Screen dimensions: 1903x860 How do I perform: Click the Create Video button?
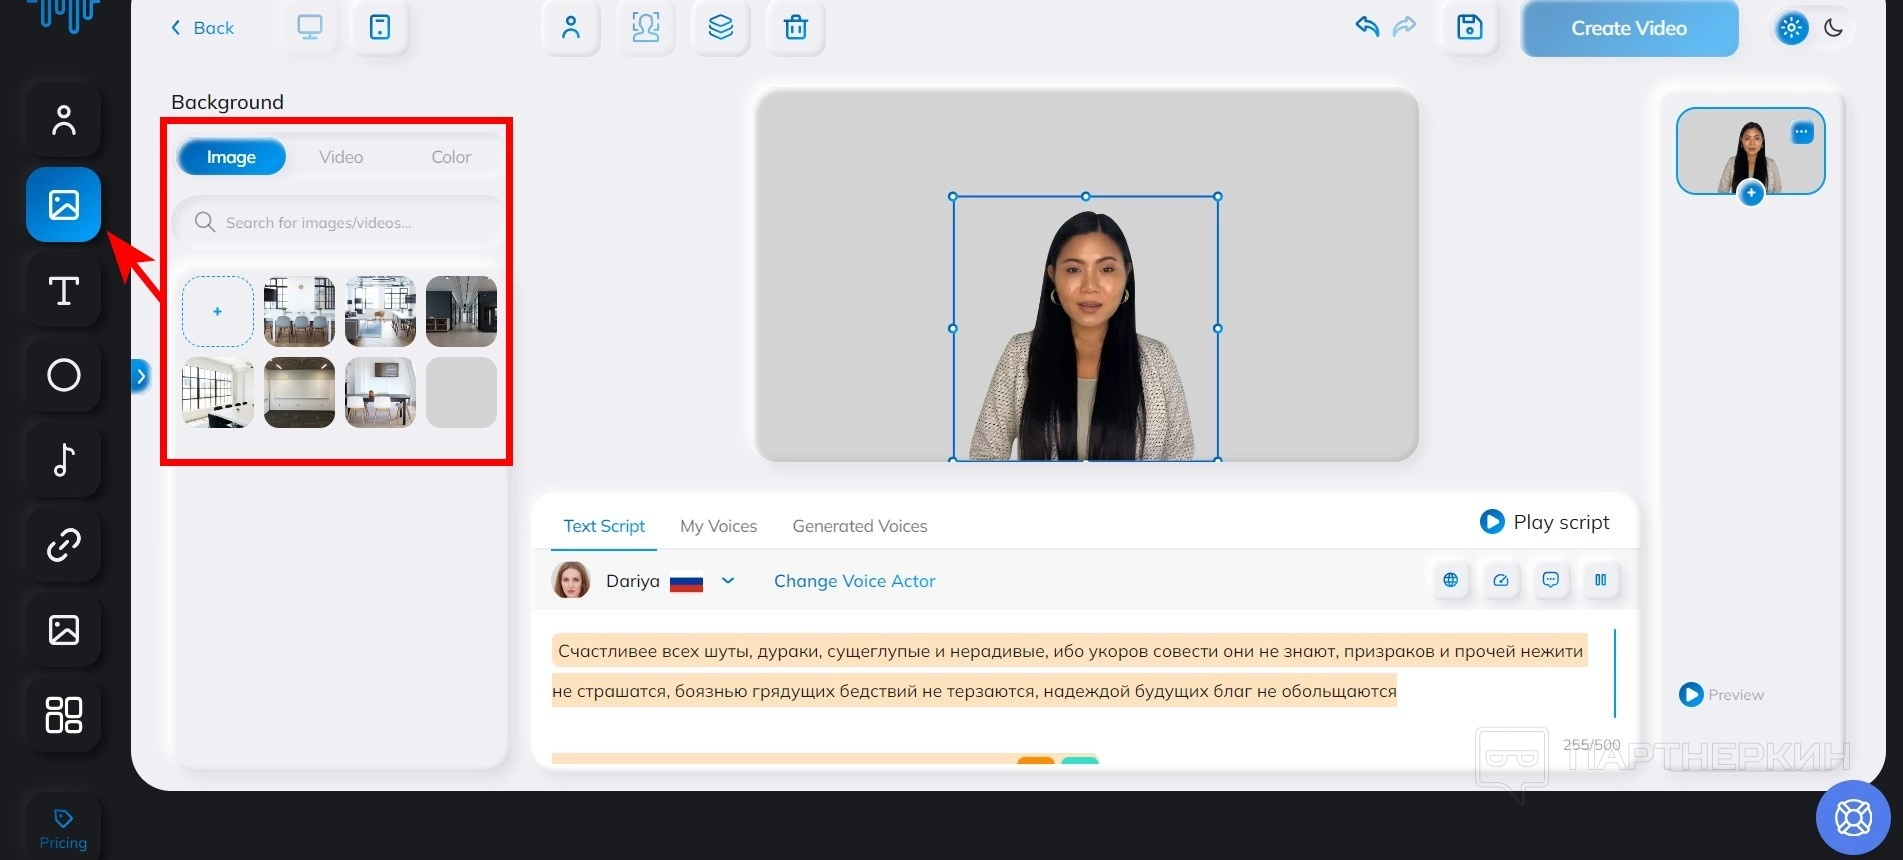pyautogui.click(x=1628, y=29)
